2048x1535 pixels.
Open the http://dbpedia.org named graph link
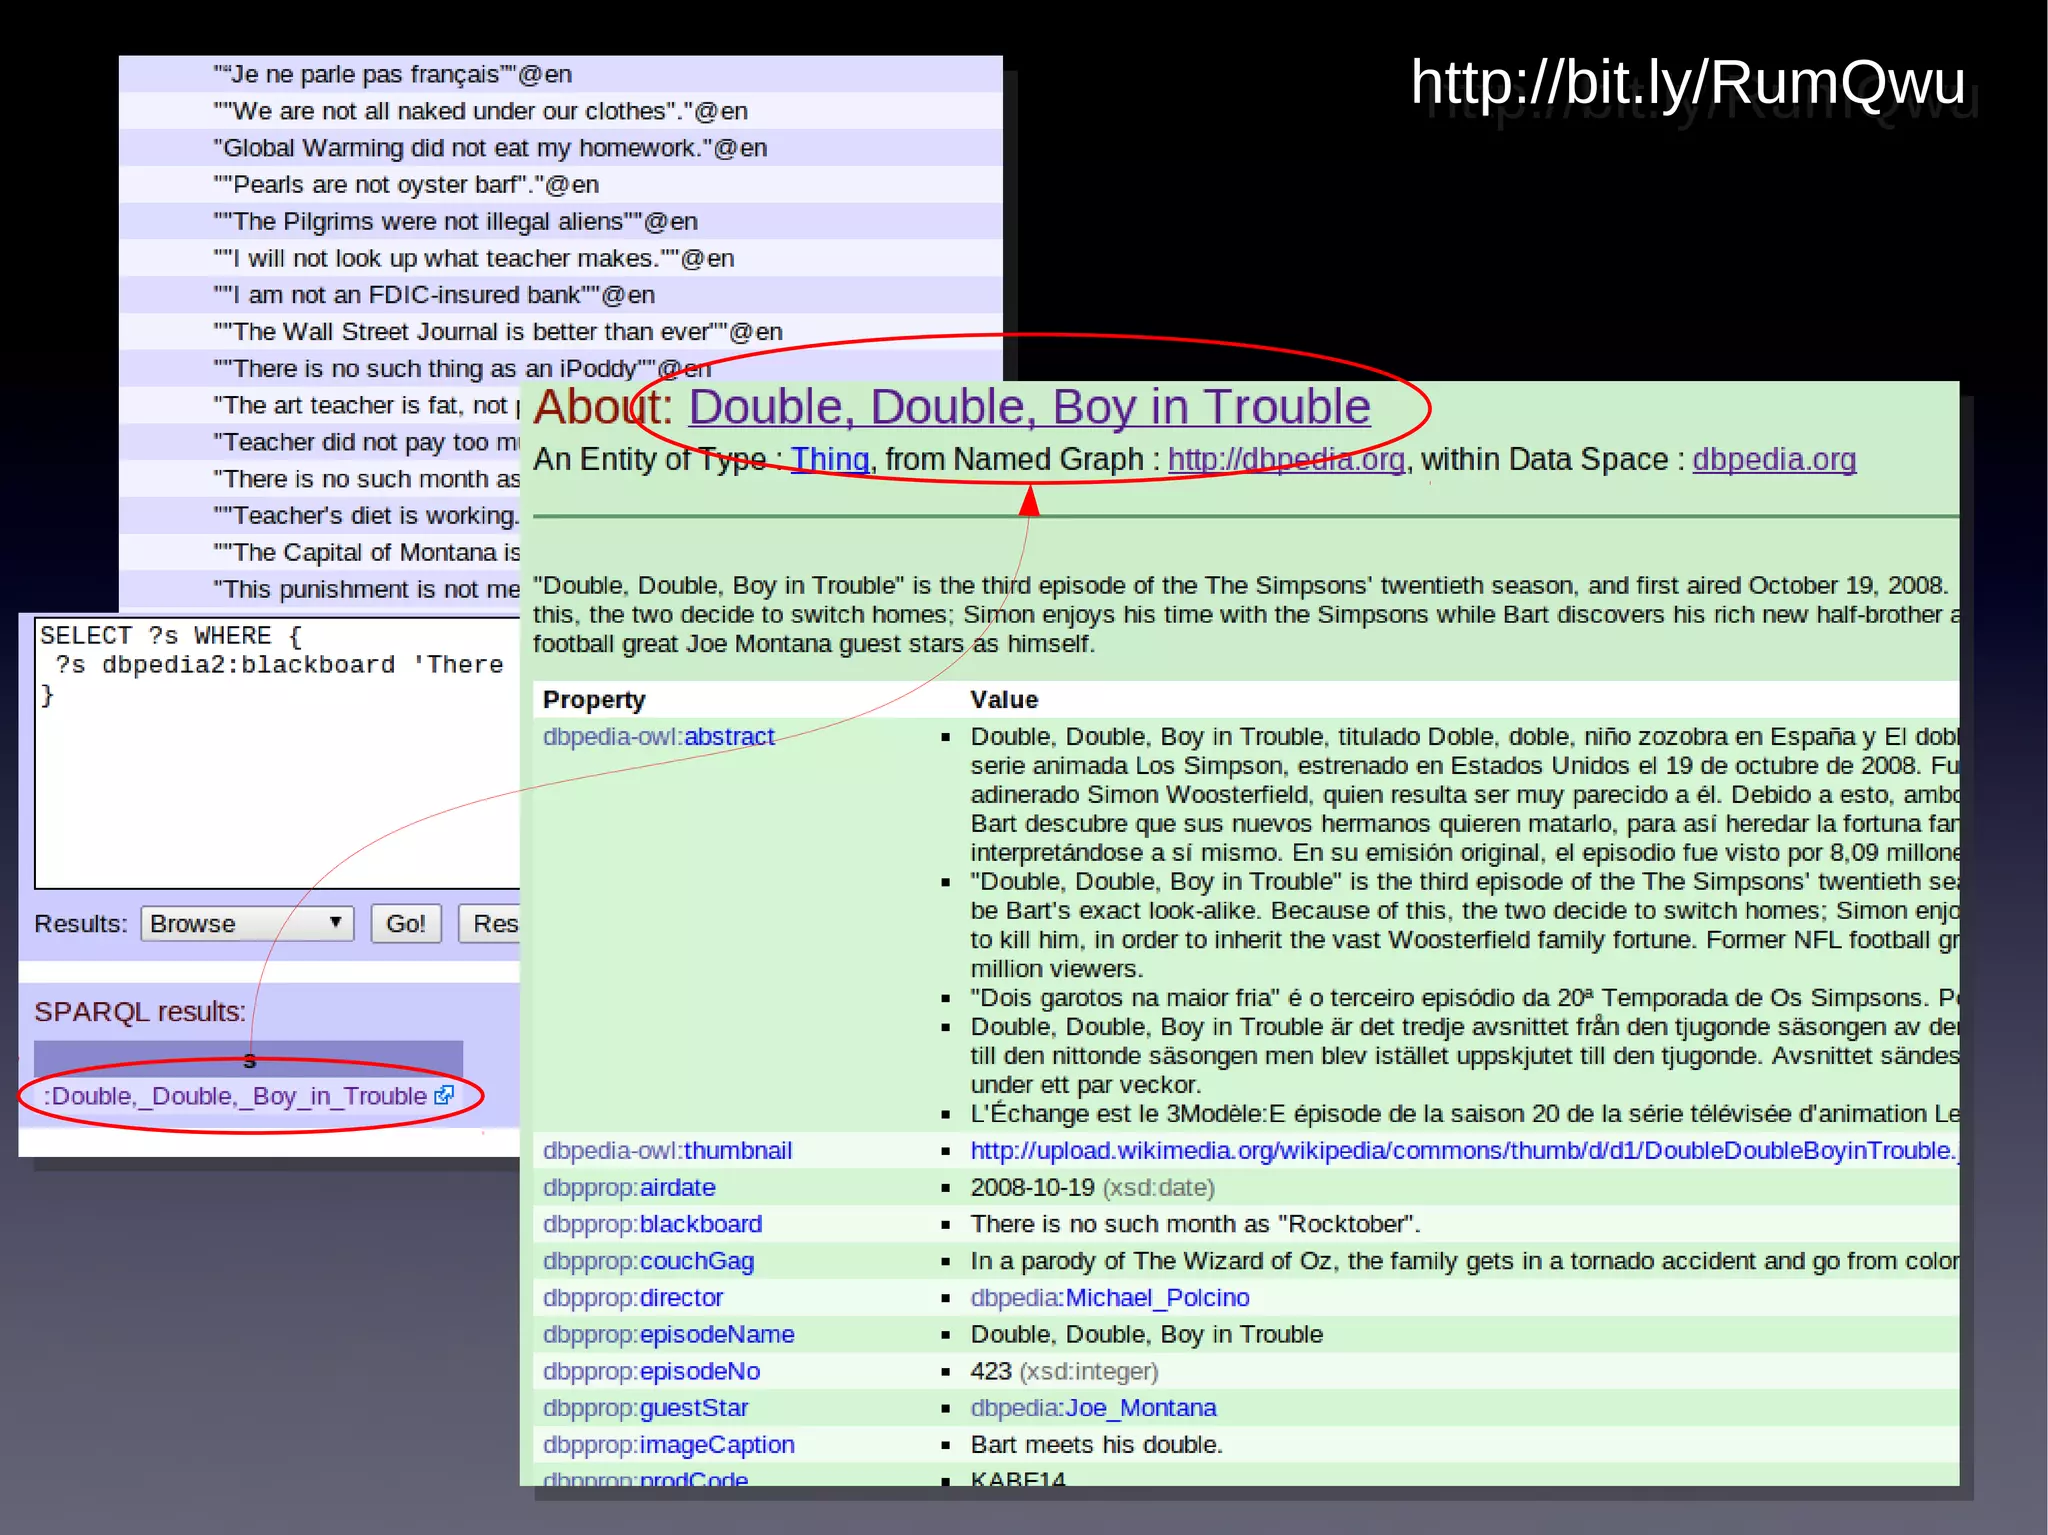(1286, 459)
